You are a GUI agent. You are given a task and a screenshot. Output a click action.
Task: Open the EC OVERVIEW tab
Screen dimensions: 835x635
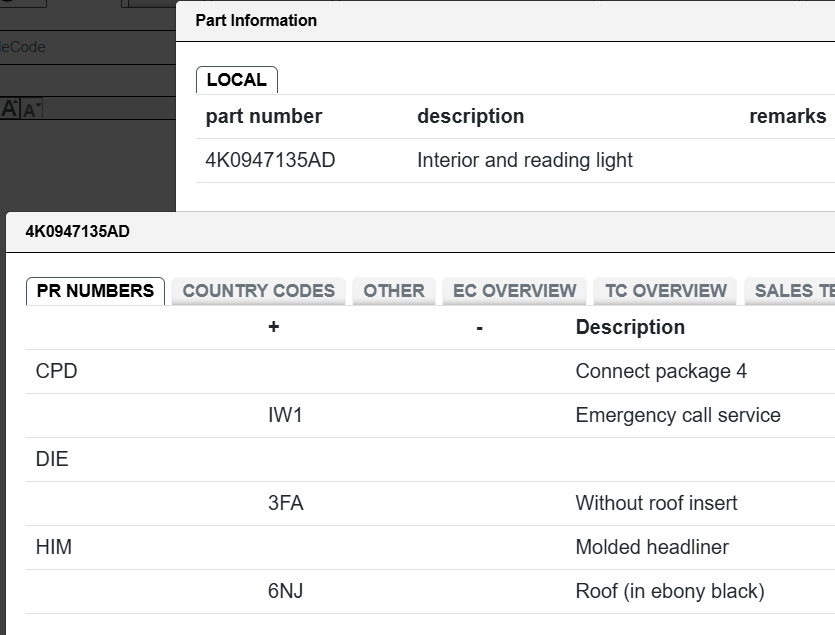[514, 291]
